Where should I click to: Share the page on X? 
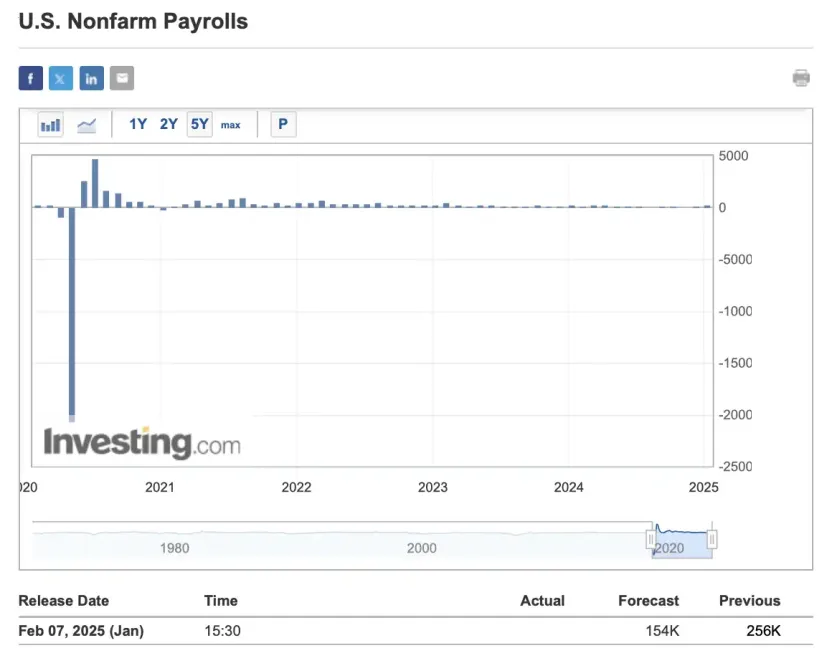(x=61, y=78)
